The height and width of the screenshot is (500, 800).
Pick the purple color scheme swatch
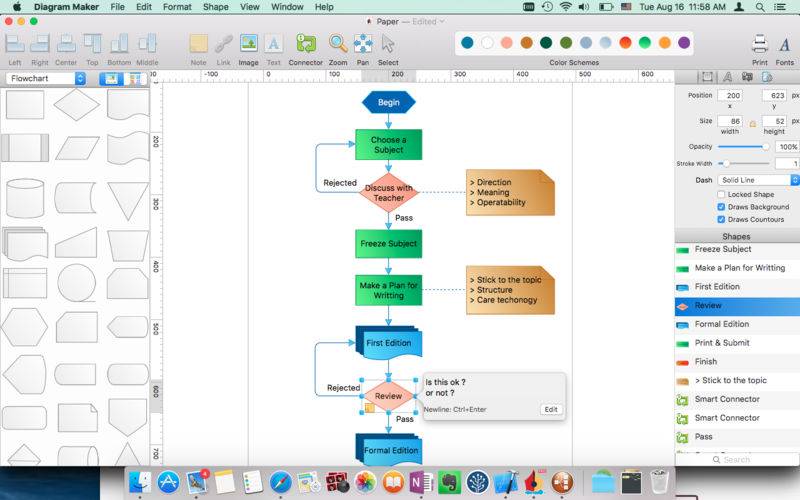(684, 43)
